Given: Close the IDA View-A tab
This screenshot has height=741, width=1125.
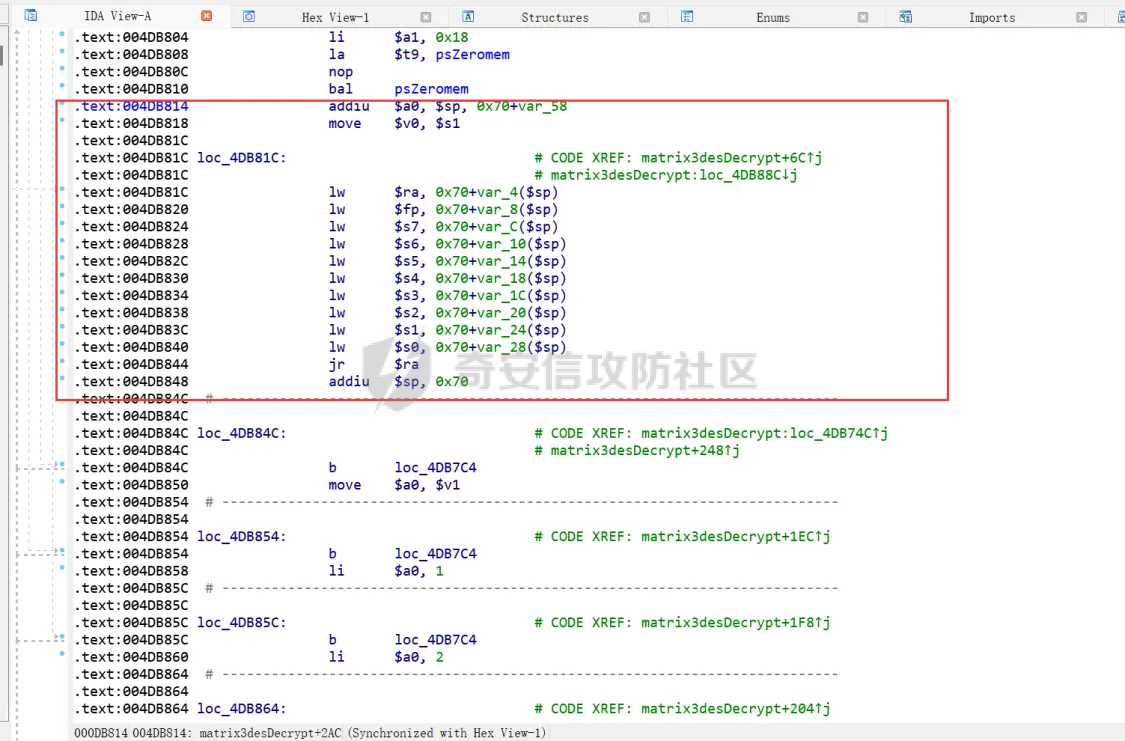Looking at the screenshot, I should pyautogui.click(x=207, y=17).
